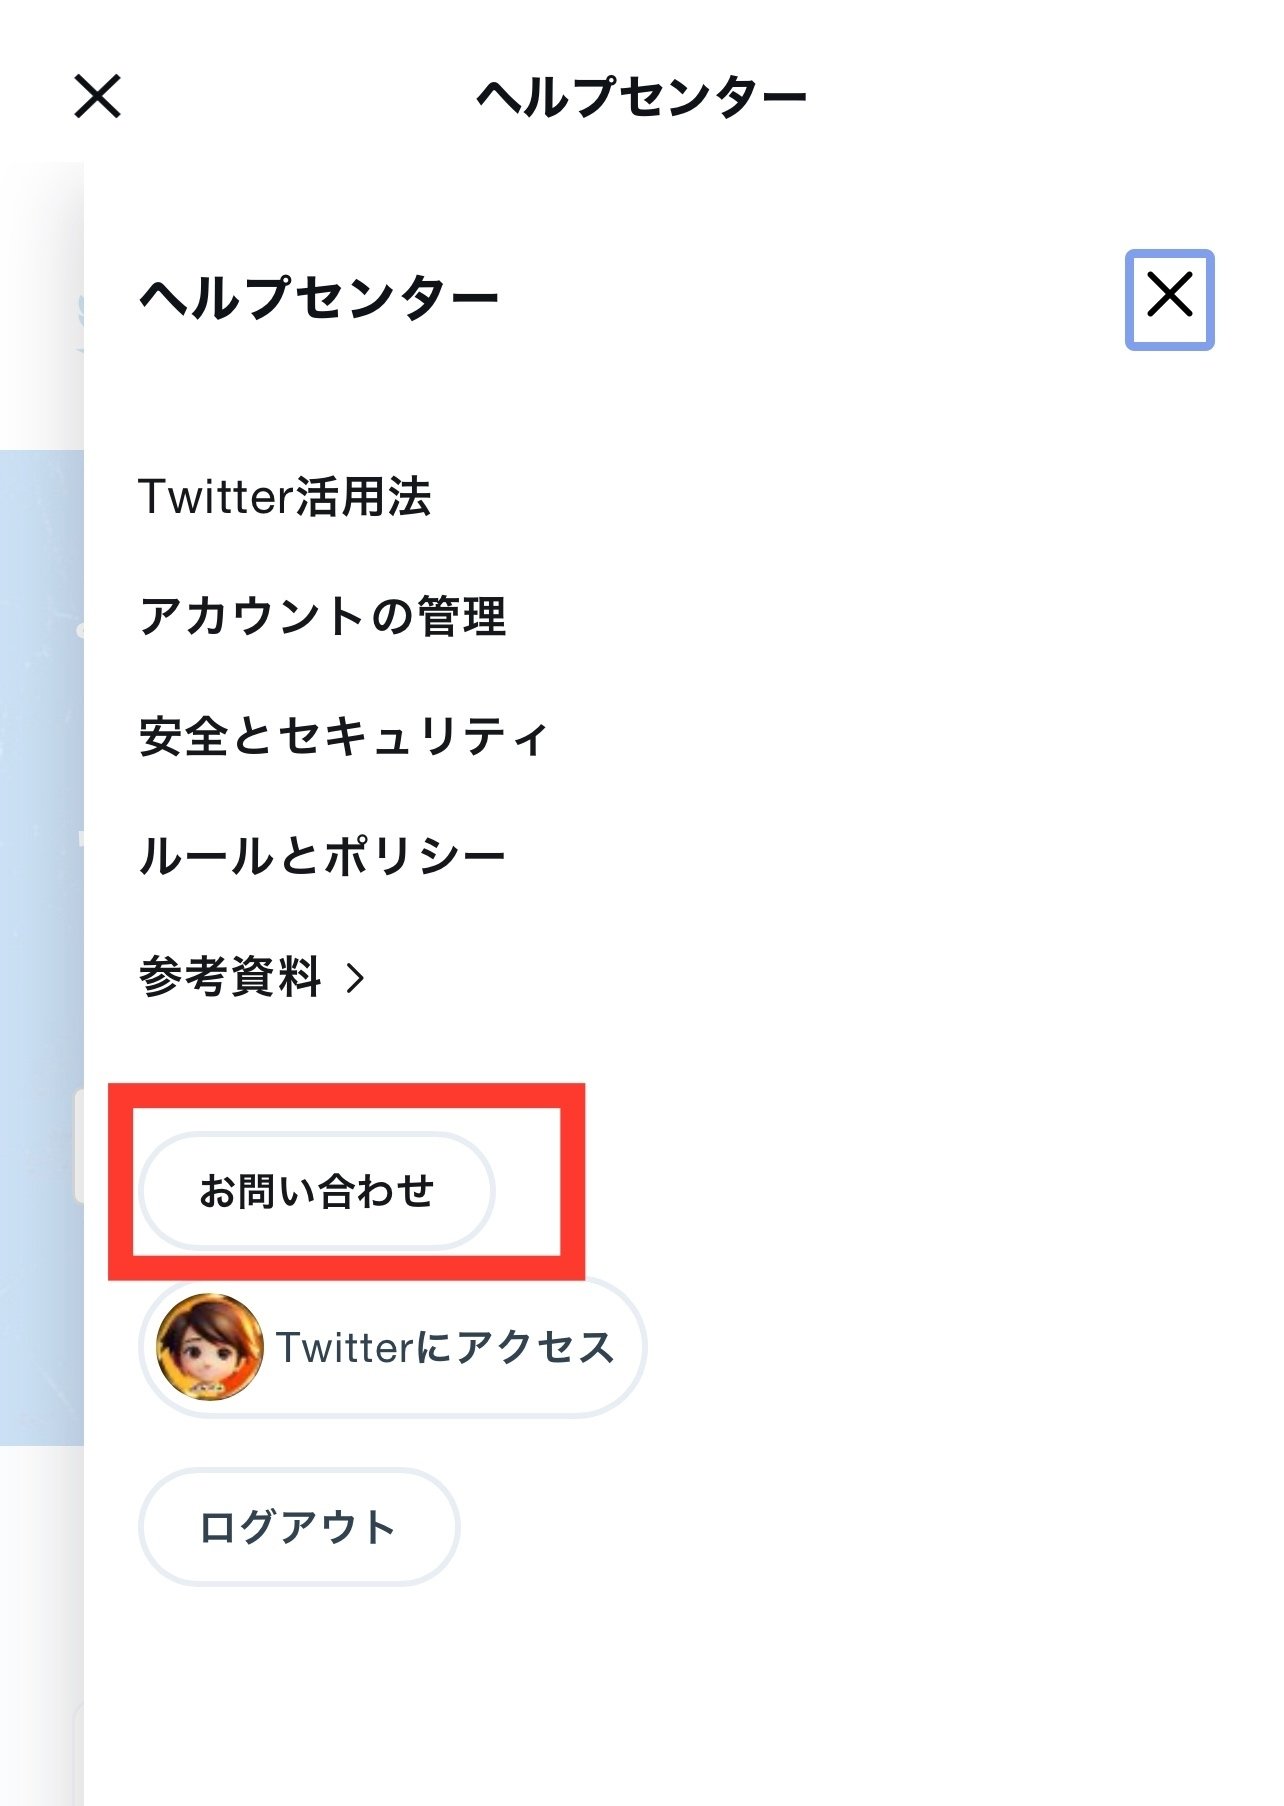Close the side menu with the boxed X
1284x1806 pixels.
1169,299
